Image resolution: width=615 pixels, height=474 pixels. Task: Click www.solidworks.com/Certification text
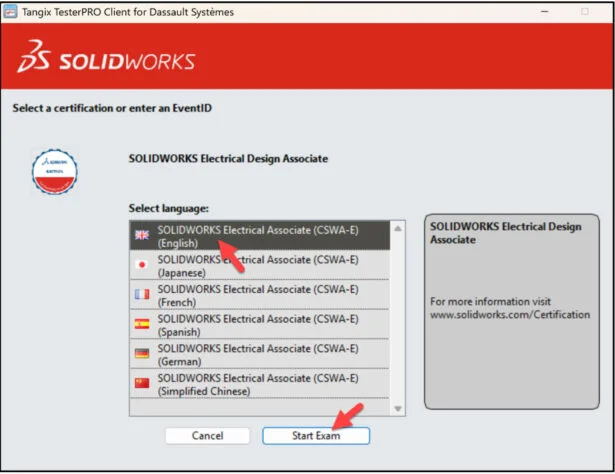pos(510,314)
